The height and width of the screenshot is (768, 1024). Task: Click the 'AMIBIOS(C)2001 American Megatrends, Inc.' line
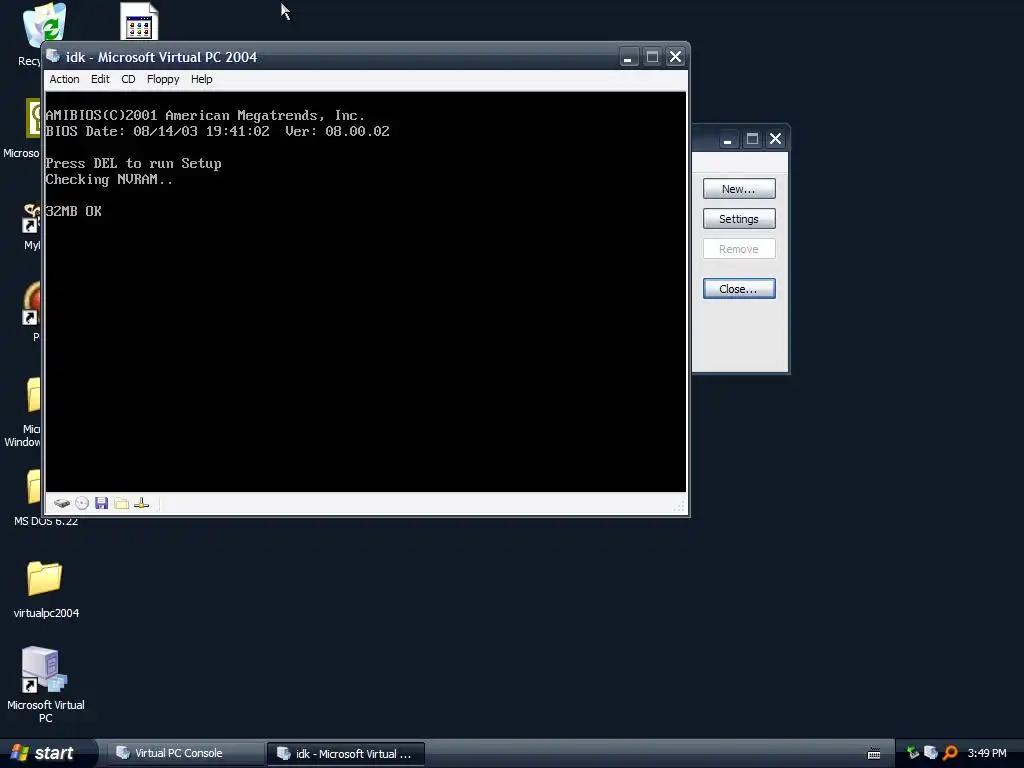(205, 116)
